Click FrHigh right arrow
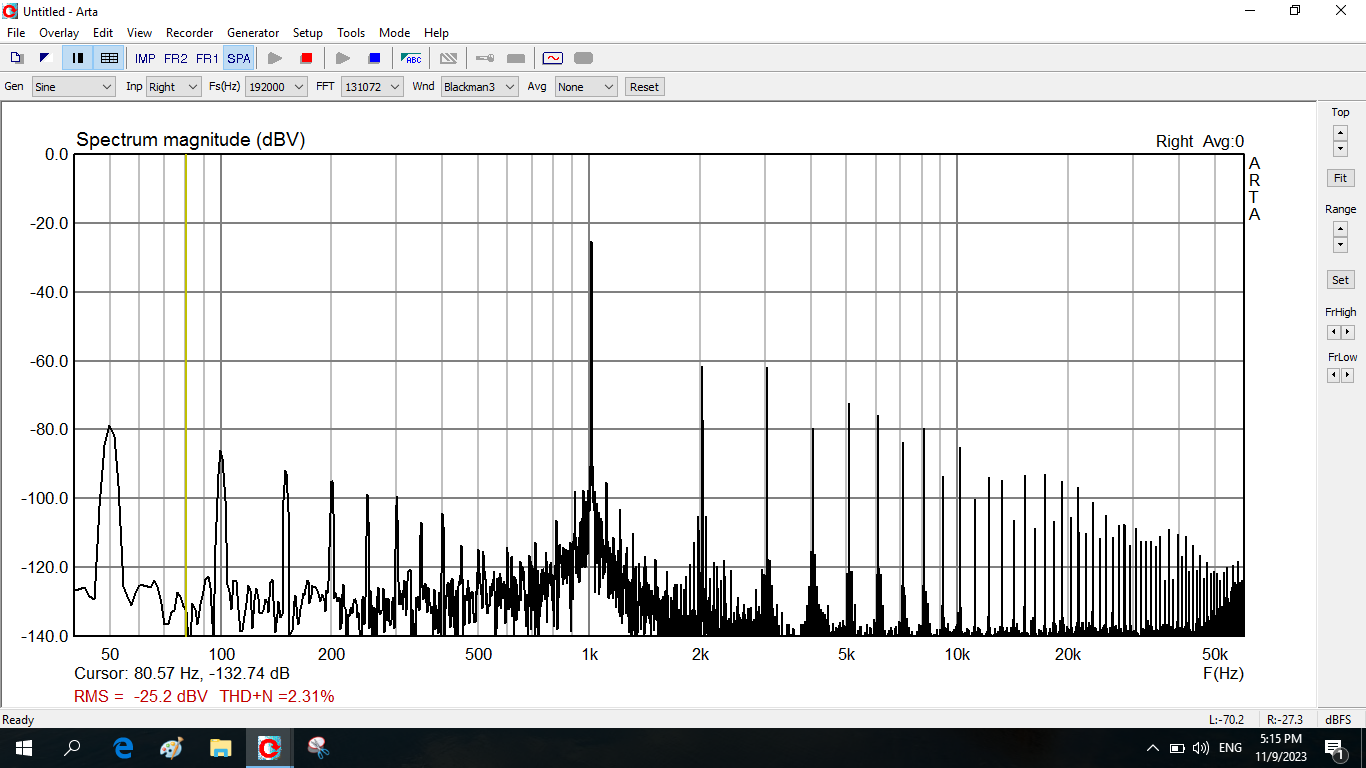Viewport: 1366px width, 768px height. pos(1347,332)
